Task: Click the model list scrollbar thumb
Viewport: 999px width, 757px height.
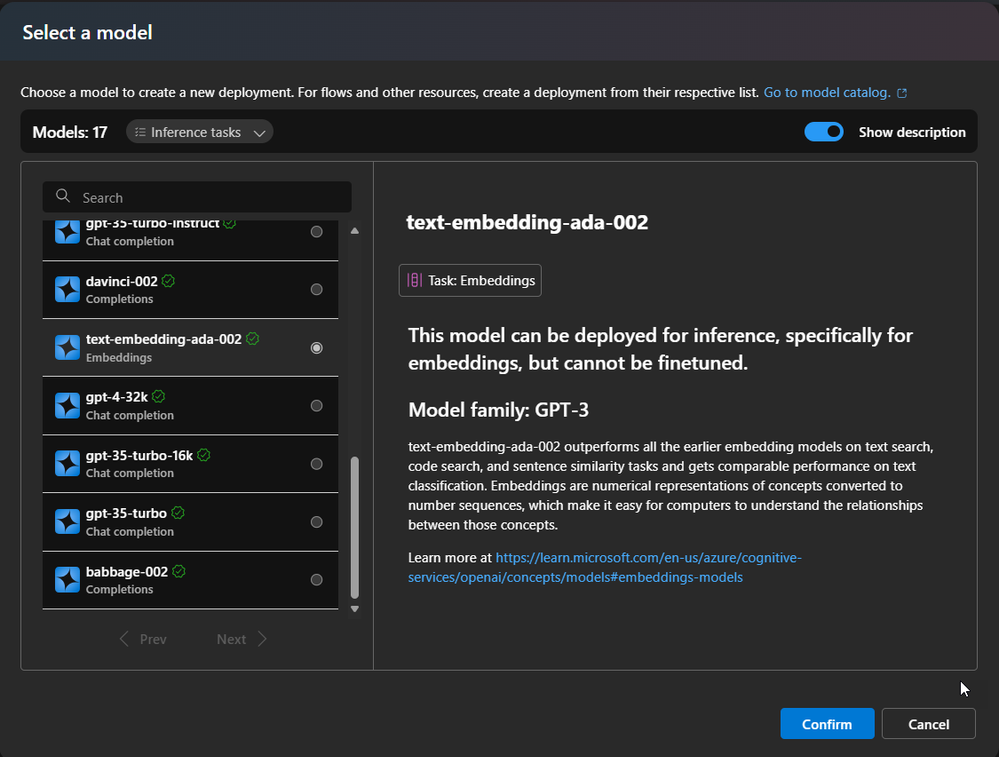Action: pos(355,528)
